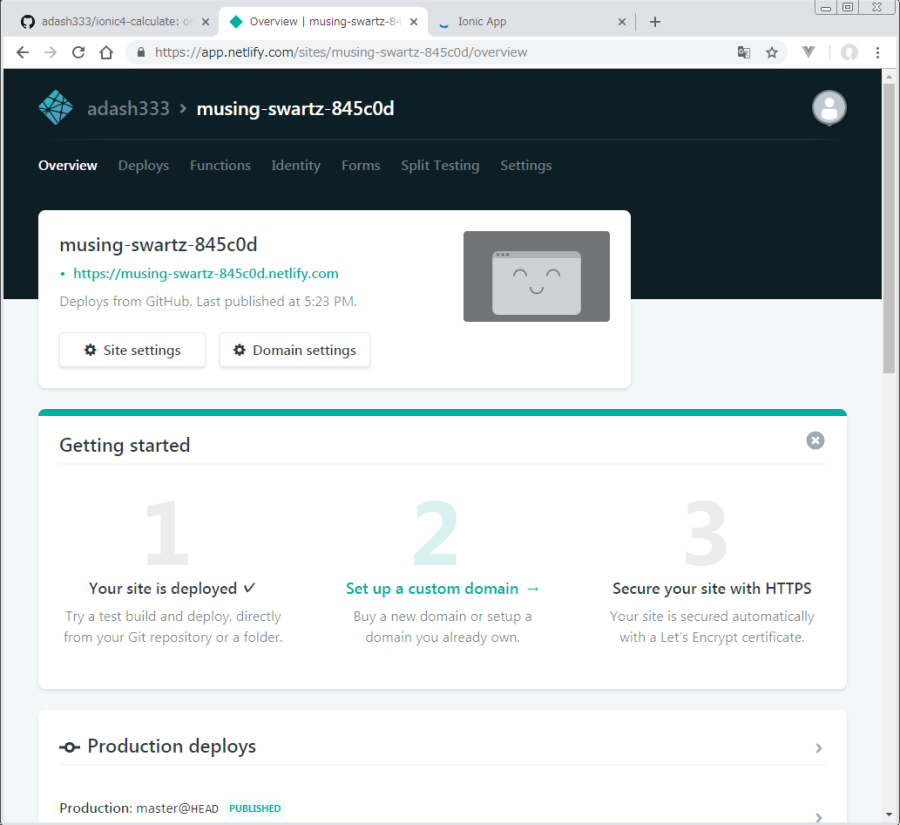Expand the Production deploys section chevron
Image resolution: width=900 pixels, height=825 pixels.
(818, 748)
